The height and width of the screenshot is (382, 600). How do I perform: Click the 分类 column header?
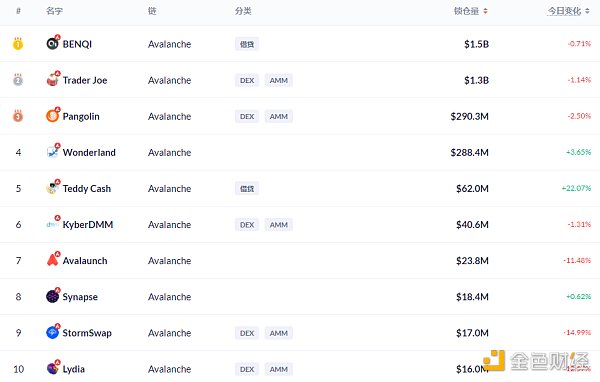(x=243, y=11)
